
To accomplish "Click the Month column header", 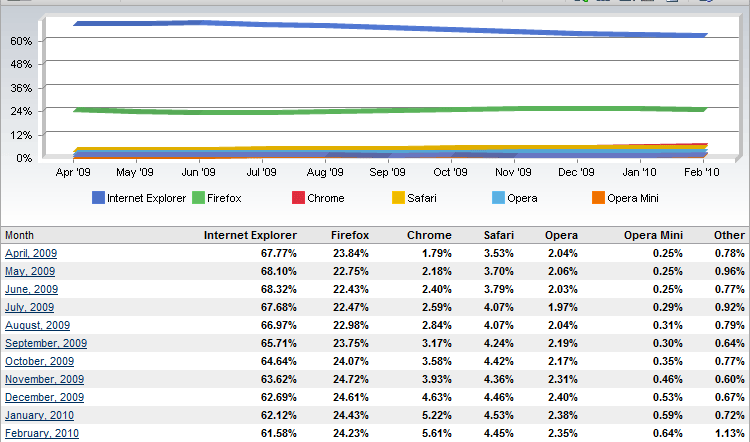I will pos(19,235).
